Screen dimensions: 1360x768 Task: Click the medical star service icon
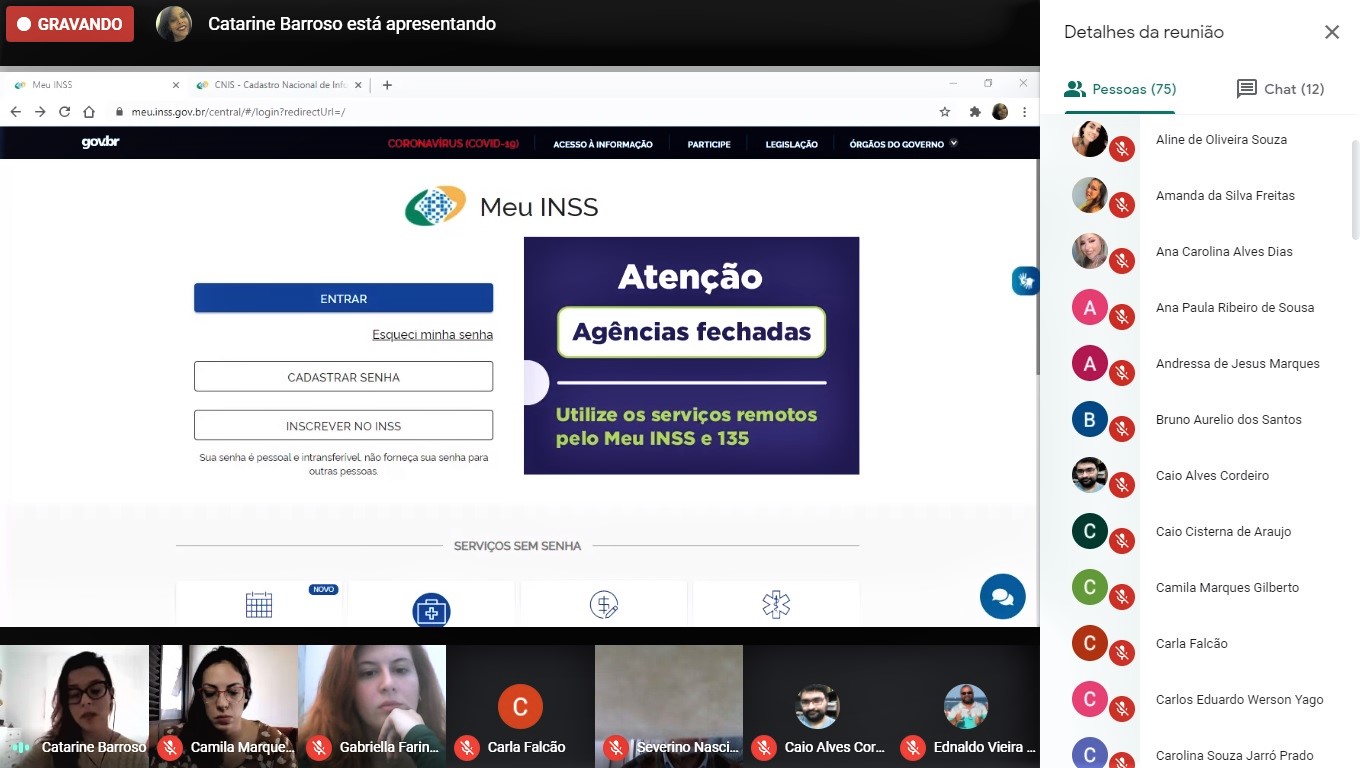pyautogui.click(x=776, y=604)
